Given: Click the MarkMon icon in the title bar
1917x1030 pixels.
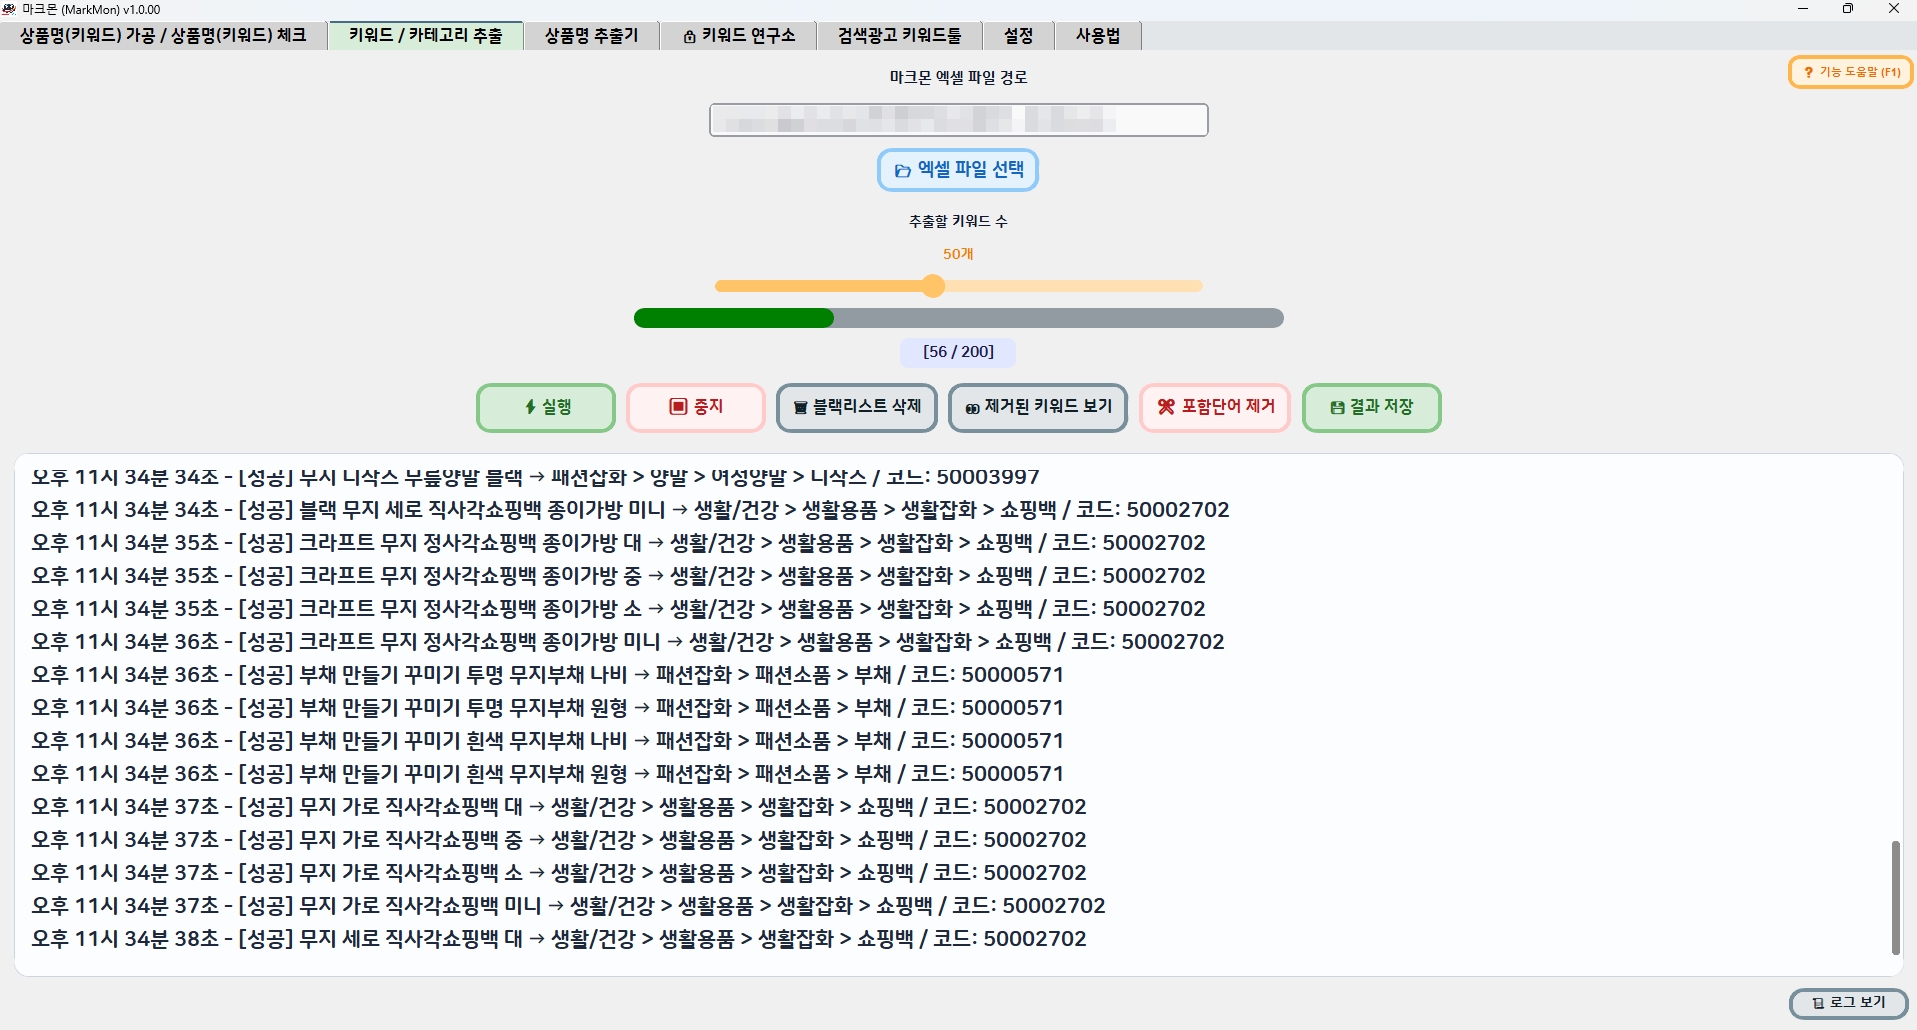Looking at the screenshot, I should tap(12, 9).
